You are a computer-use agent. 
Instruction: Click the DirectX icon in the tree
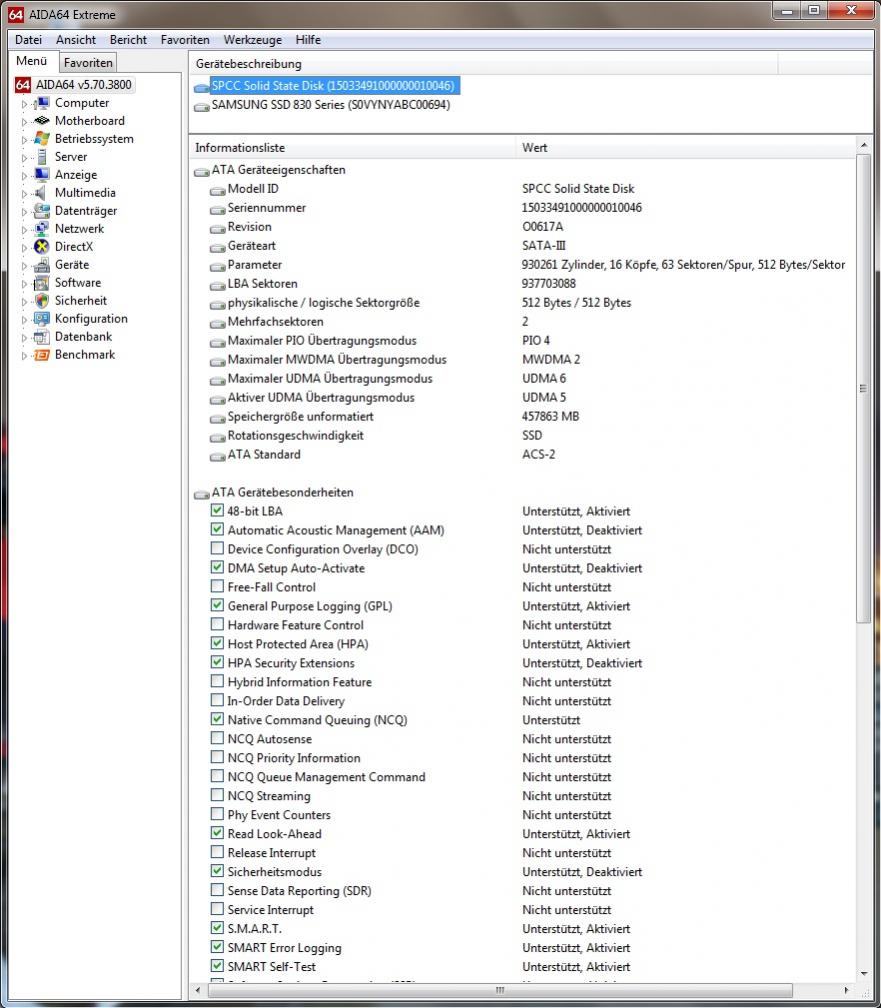click(x=42, y=247)
